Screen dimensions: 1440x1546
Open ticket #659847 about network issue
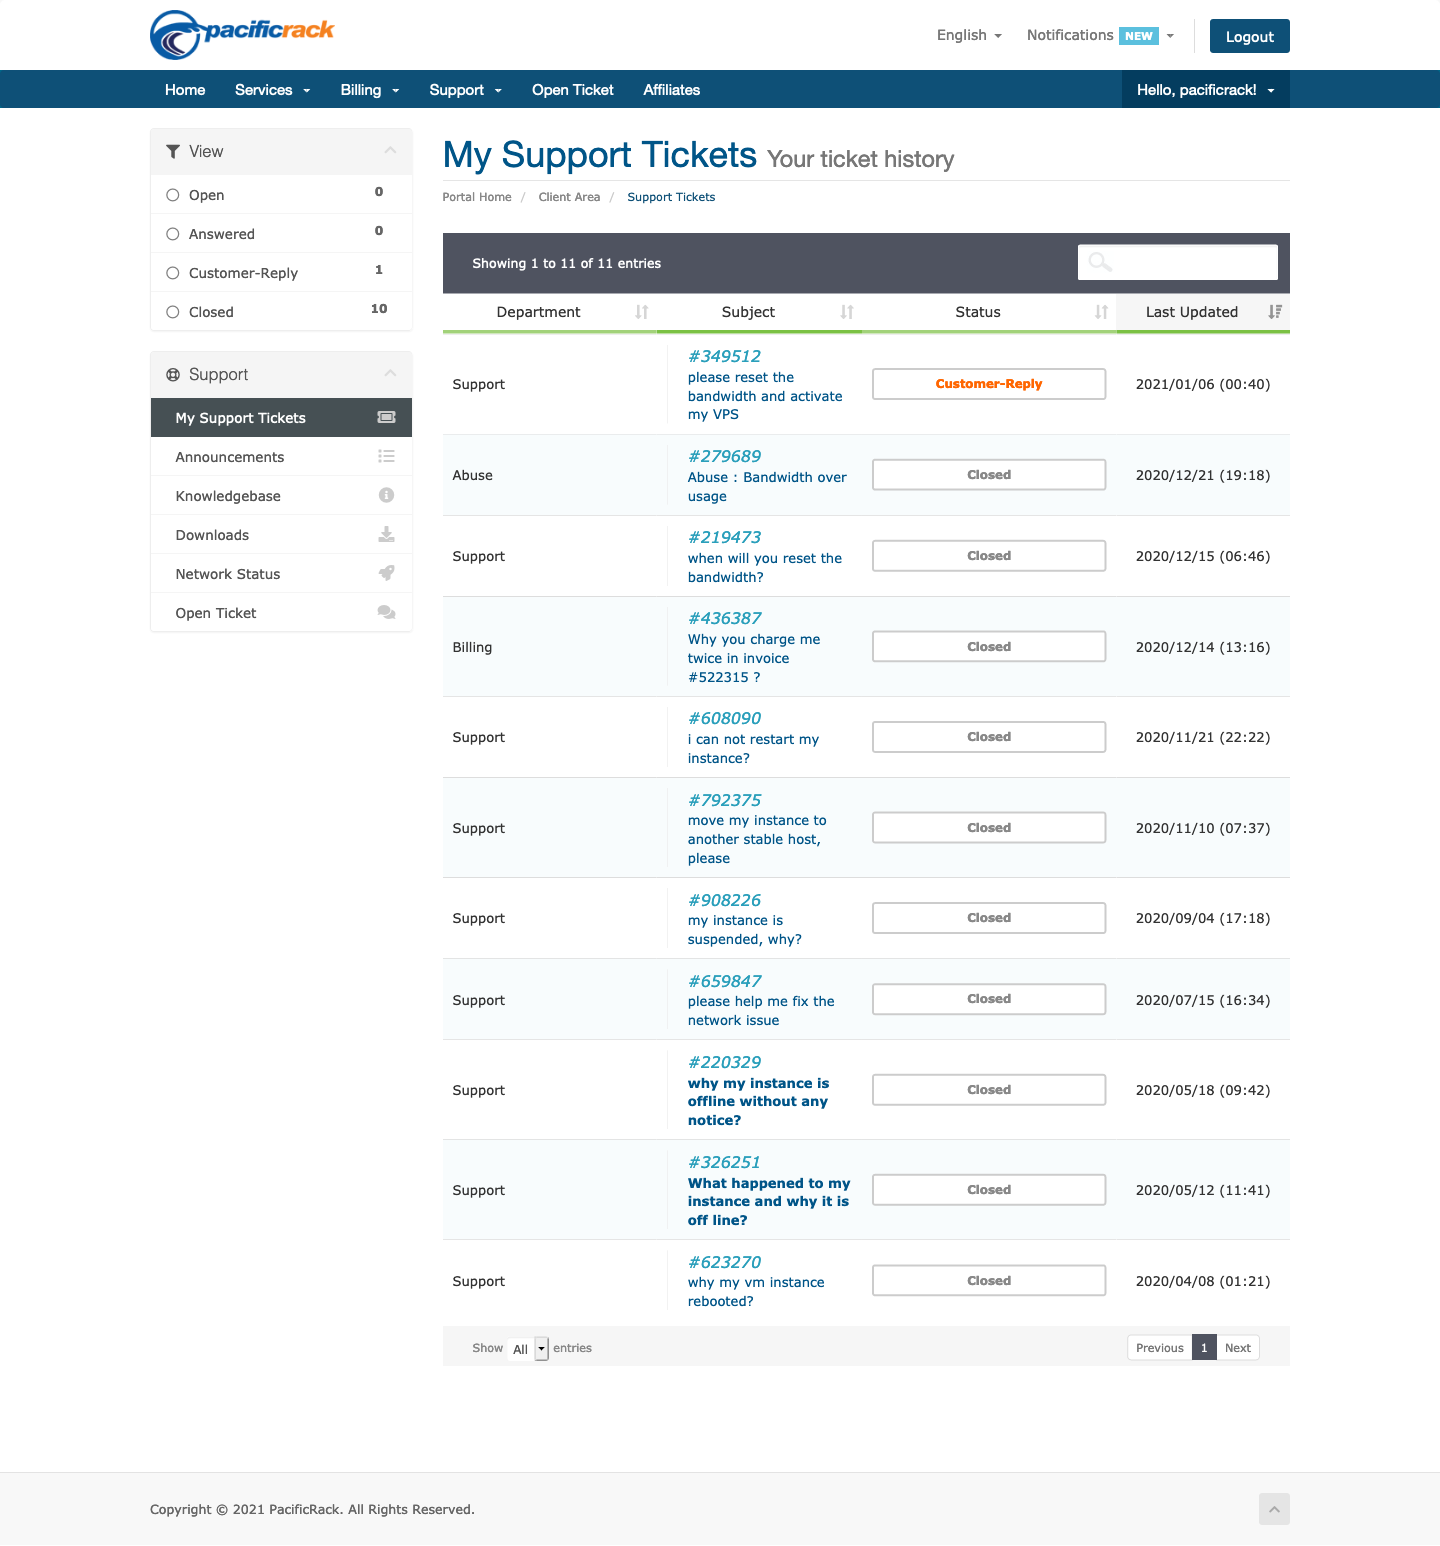coord(724,981)
